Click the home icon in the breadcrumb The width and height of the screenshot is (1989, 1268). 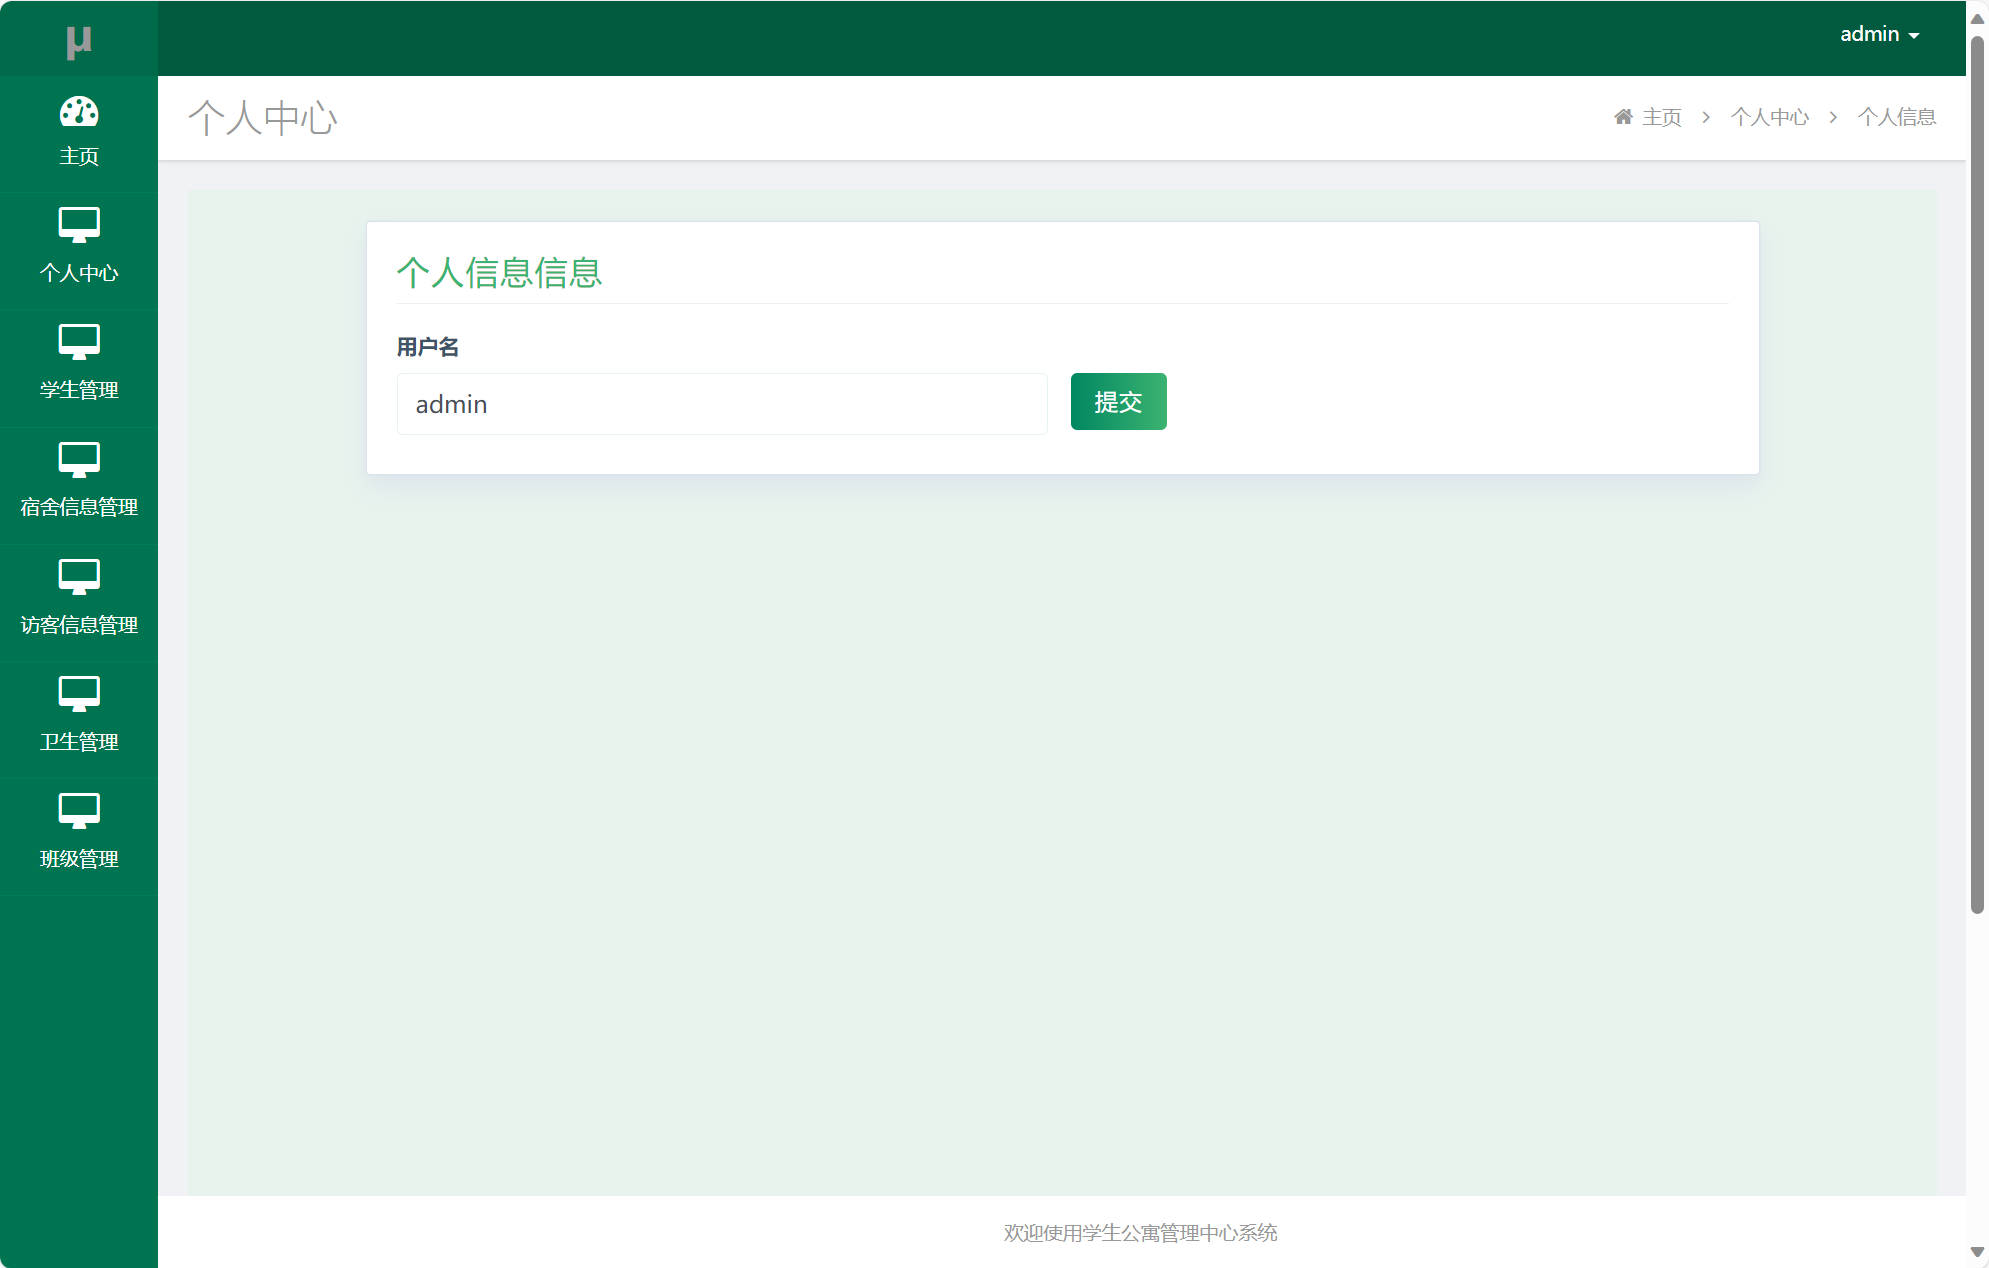coord(1623,115)
